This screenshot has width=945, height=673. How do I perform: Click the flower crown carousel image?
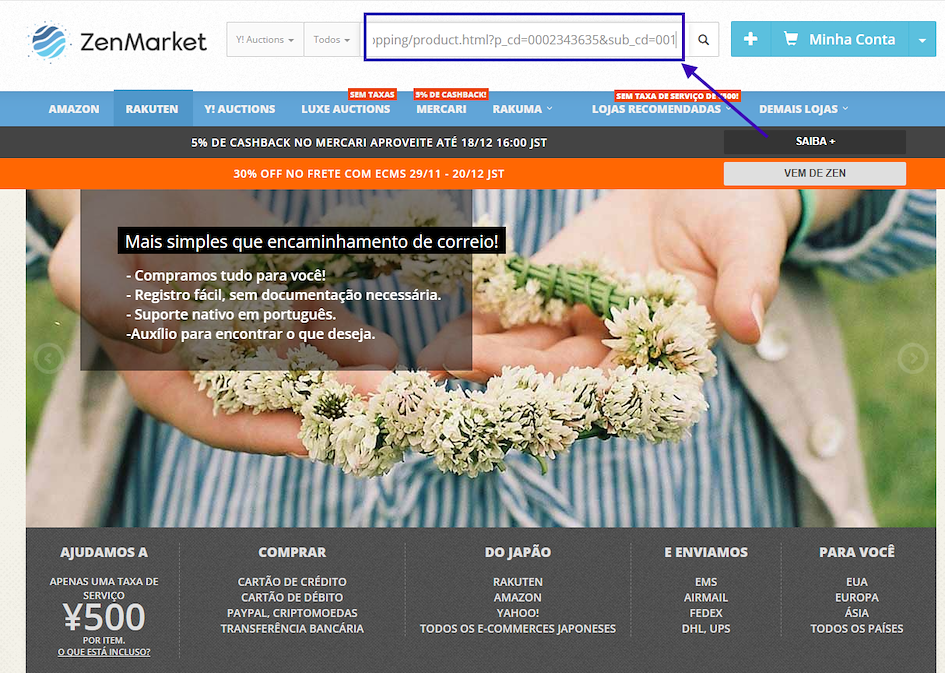481,358
